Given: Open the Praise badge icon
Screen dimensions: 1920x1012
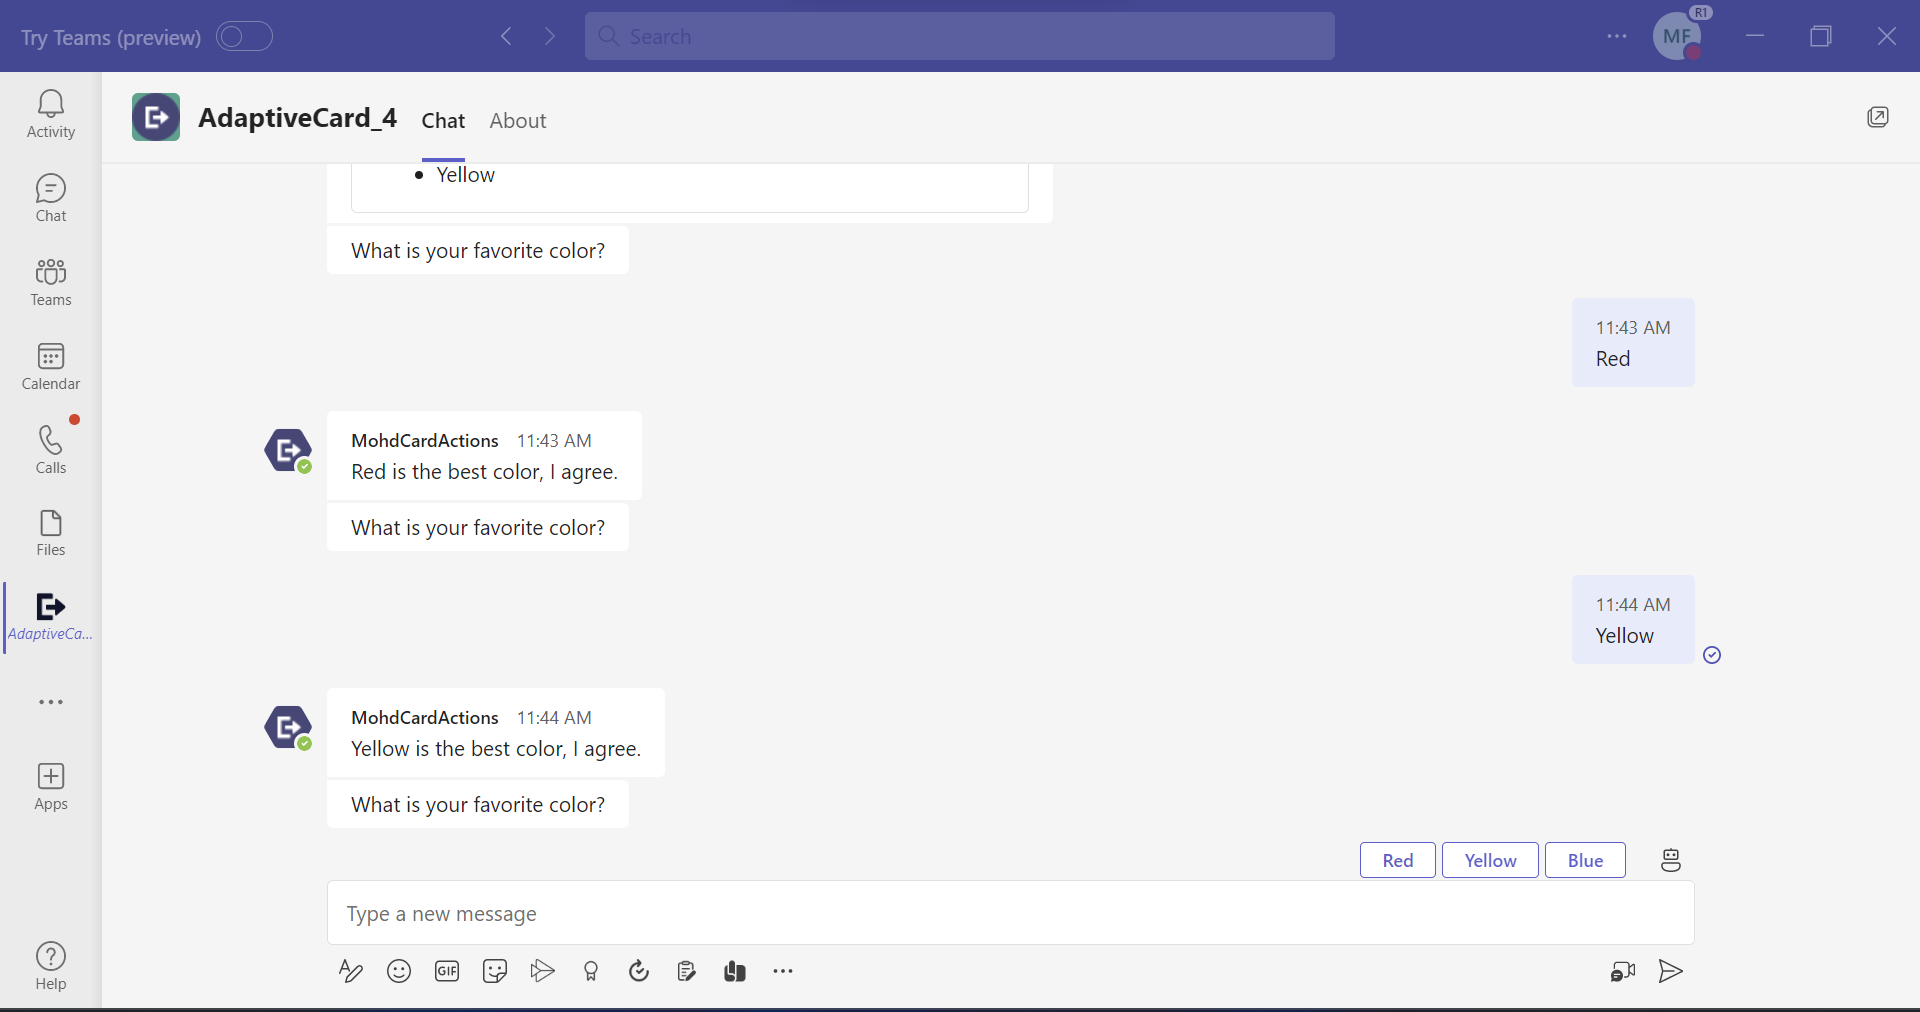Looking at the screenshot, I should [591, 971].
